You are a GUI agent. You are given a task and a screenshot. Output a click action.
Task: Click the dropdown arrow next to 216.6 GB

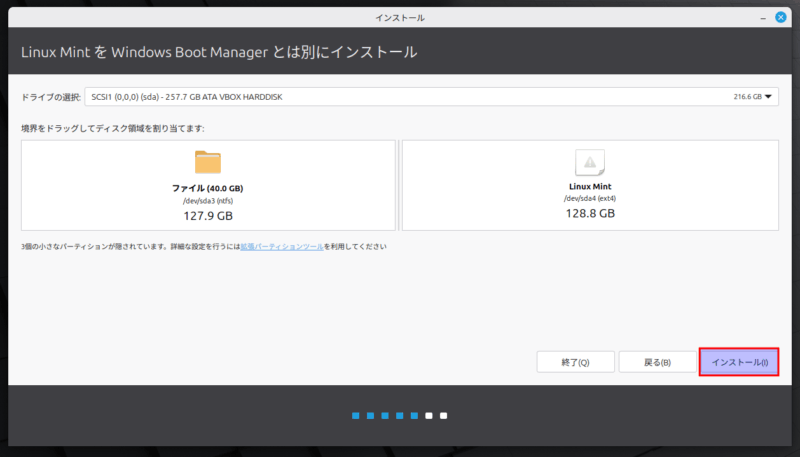click(x=769, y=97)
